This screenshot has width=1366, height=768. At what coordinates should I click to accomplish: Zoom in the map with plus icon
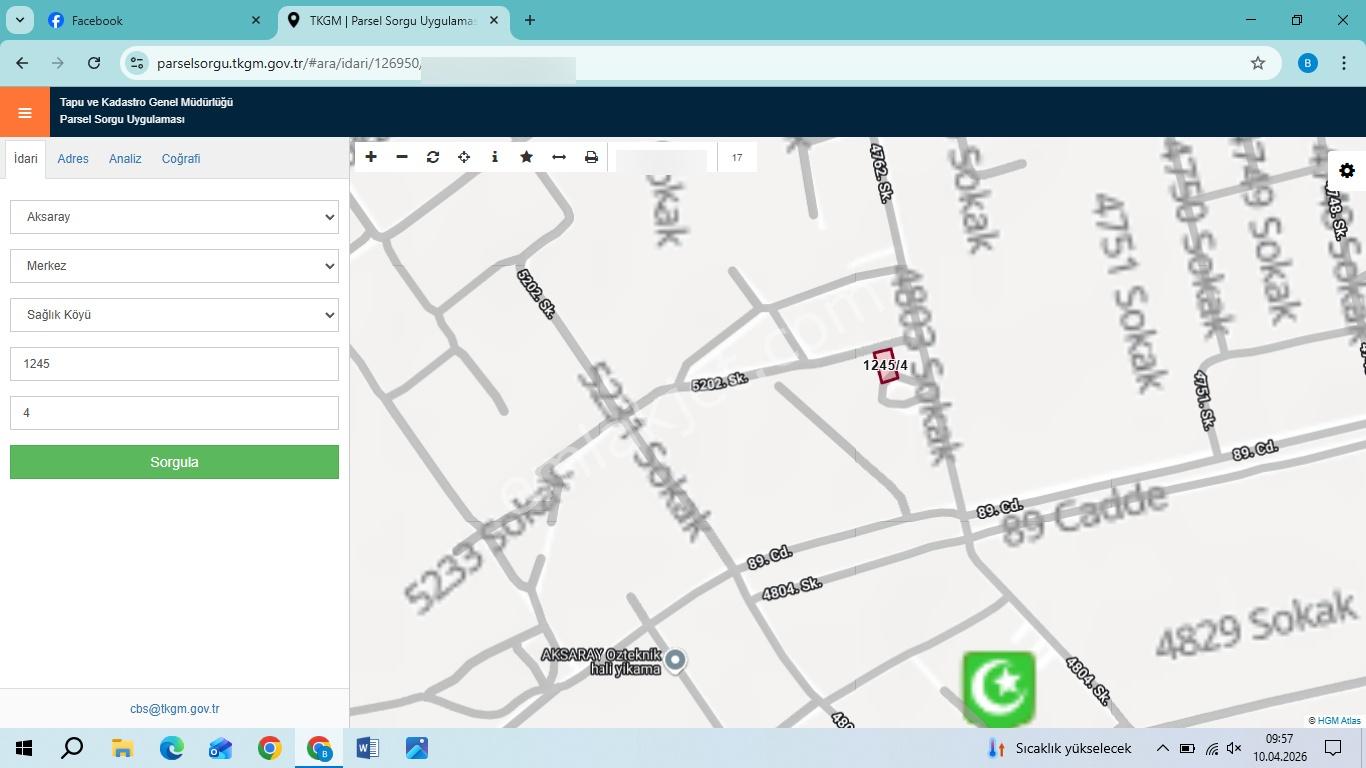(x=371, y=157)
